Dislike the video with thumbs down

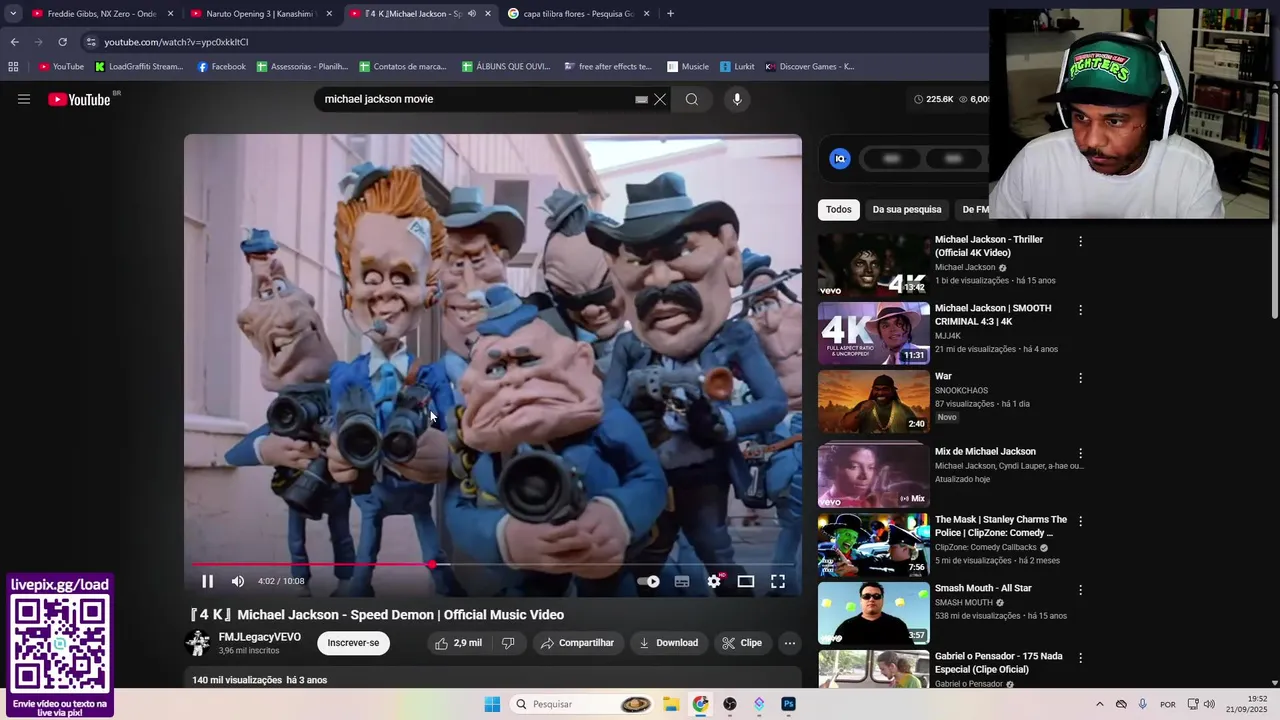pyautogui.click(x=508, y=643)
